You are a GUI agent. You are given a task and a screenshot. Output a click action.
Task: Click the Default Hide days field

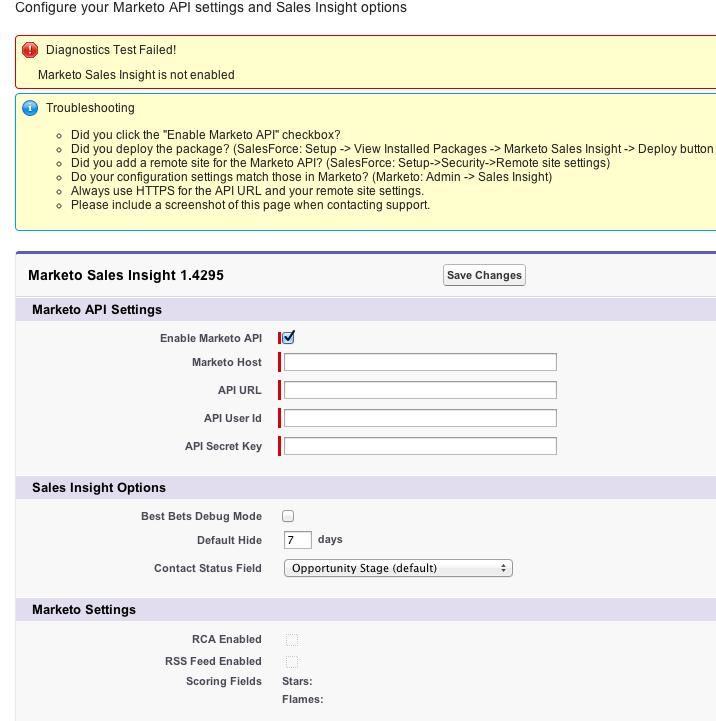click(298, 540)
